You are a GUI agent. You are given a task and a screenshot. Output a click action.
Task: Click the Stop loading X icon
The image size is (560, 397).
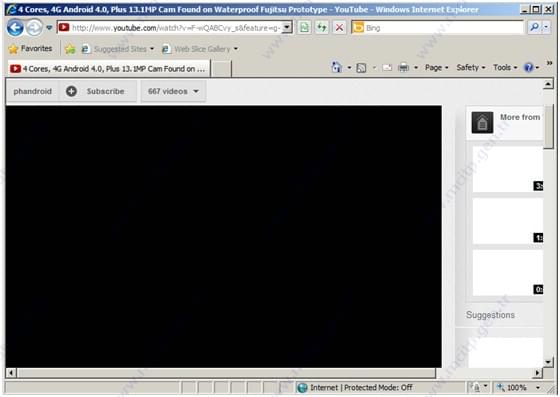339,27
